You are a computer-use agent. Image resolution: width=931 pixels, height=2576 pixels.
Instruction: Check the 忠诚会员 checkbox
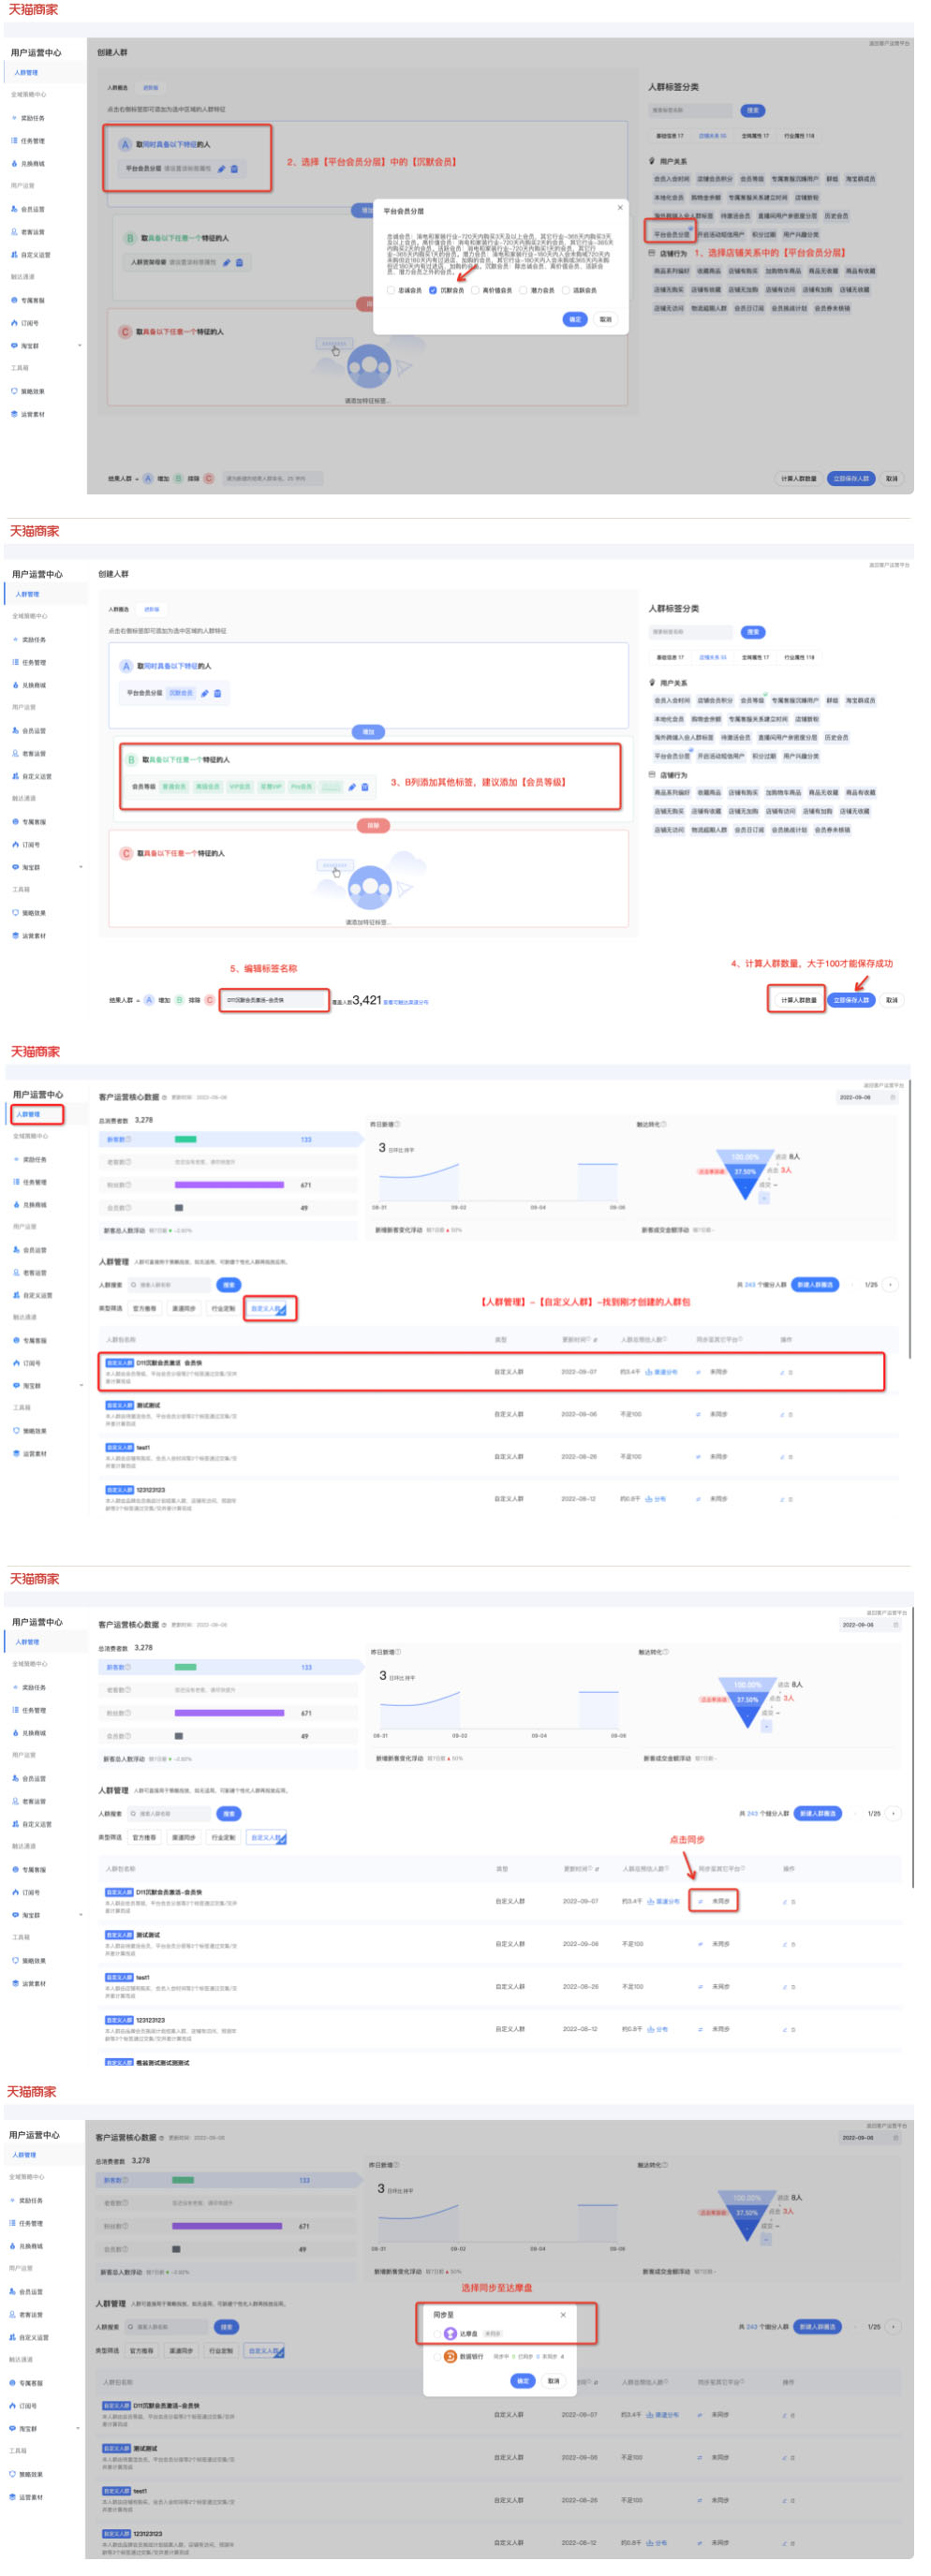tap(390, 290)
